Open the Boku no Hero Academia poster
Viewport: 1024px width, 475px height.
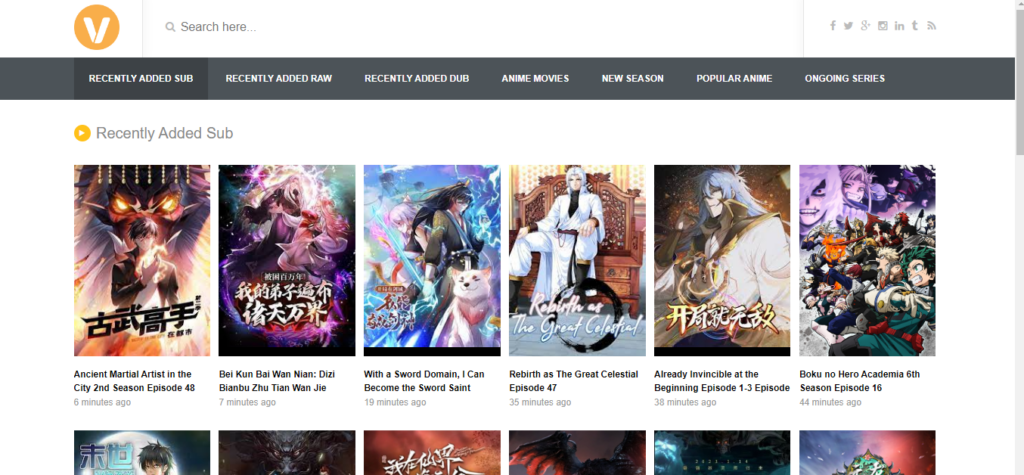[x=867, y=260]
